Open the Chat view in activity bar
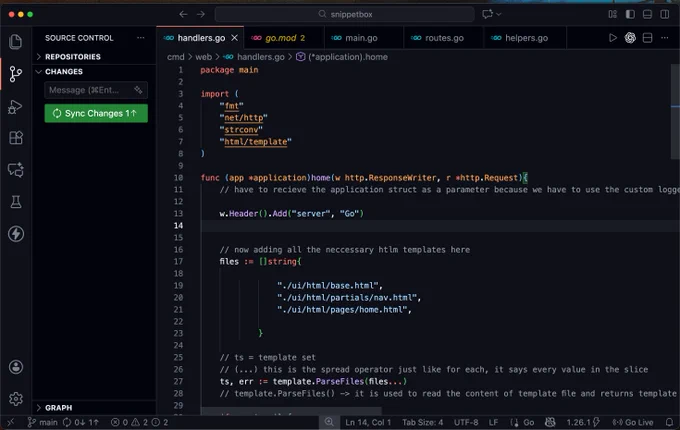The height and width of the screenshot is (430, 680). tap(16, 170)
